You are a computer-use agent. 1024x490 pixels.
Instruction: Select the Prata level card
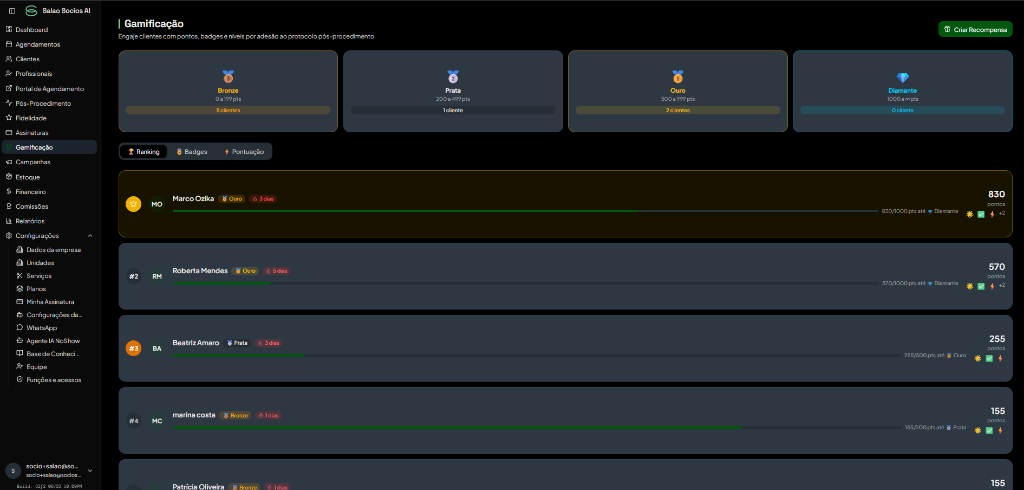[x=453, y=91]
